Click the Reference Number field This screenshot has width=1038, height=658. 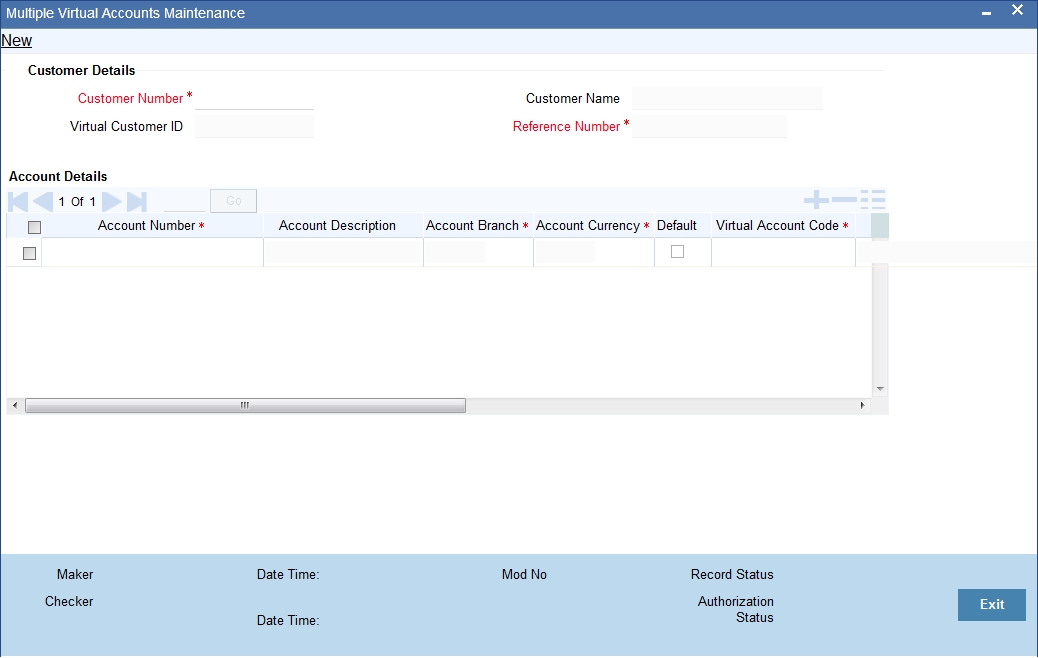tap(709, 126)
